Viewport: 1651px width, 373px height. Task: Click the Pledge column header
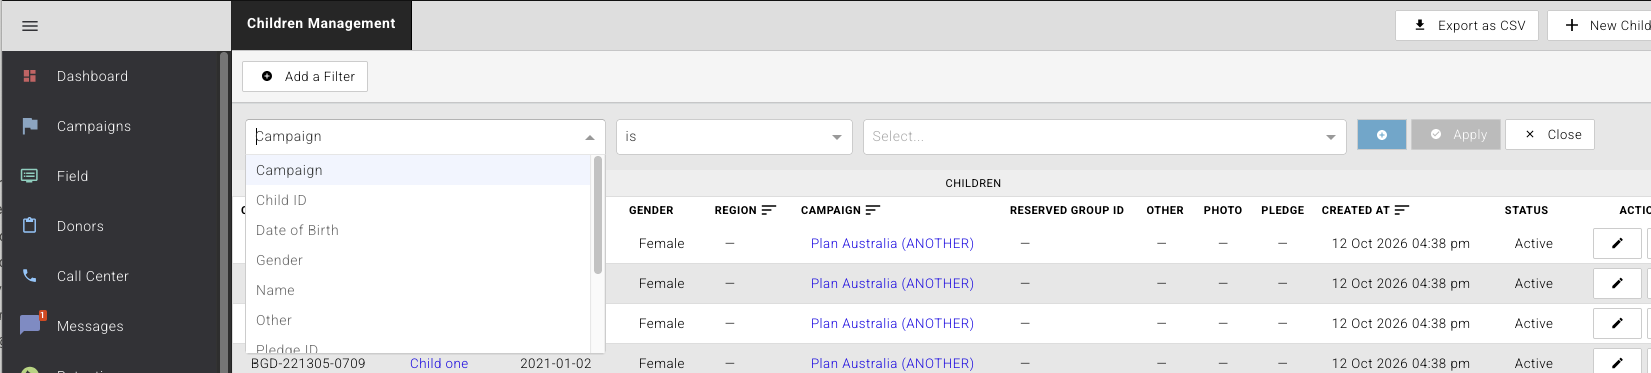coord(1283,210)
